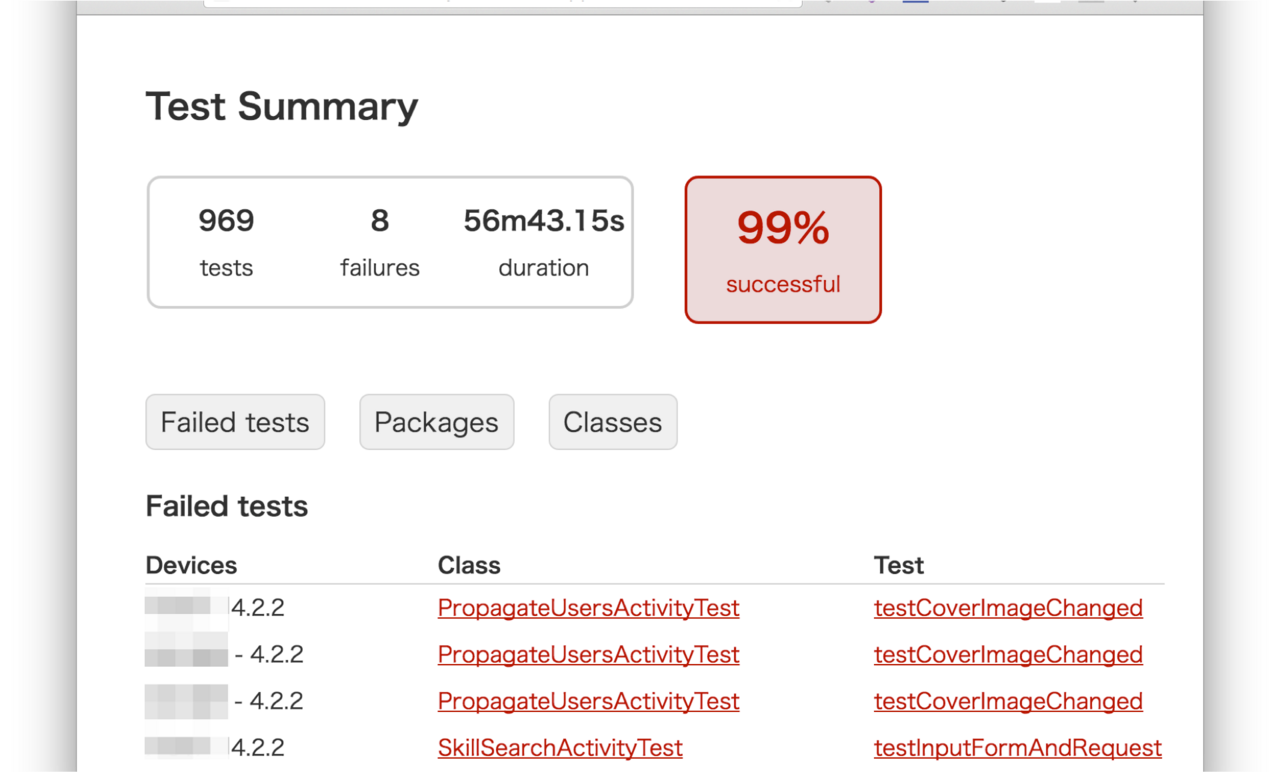Open PropagateUsersActivityTest link in third row

[x=588, y=701]
